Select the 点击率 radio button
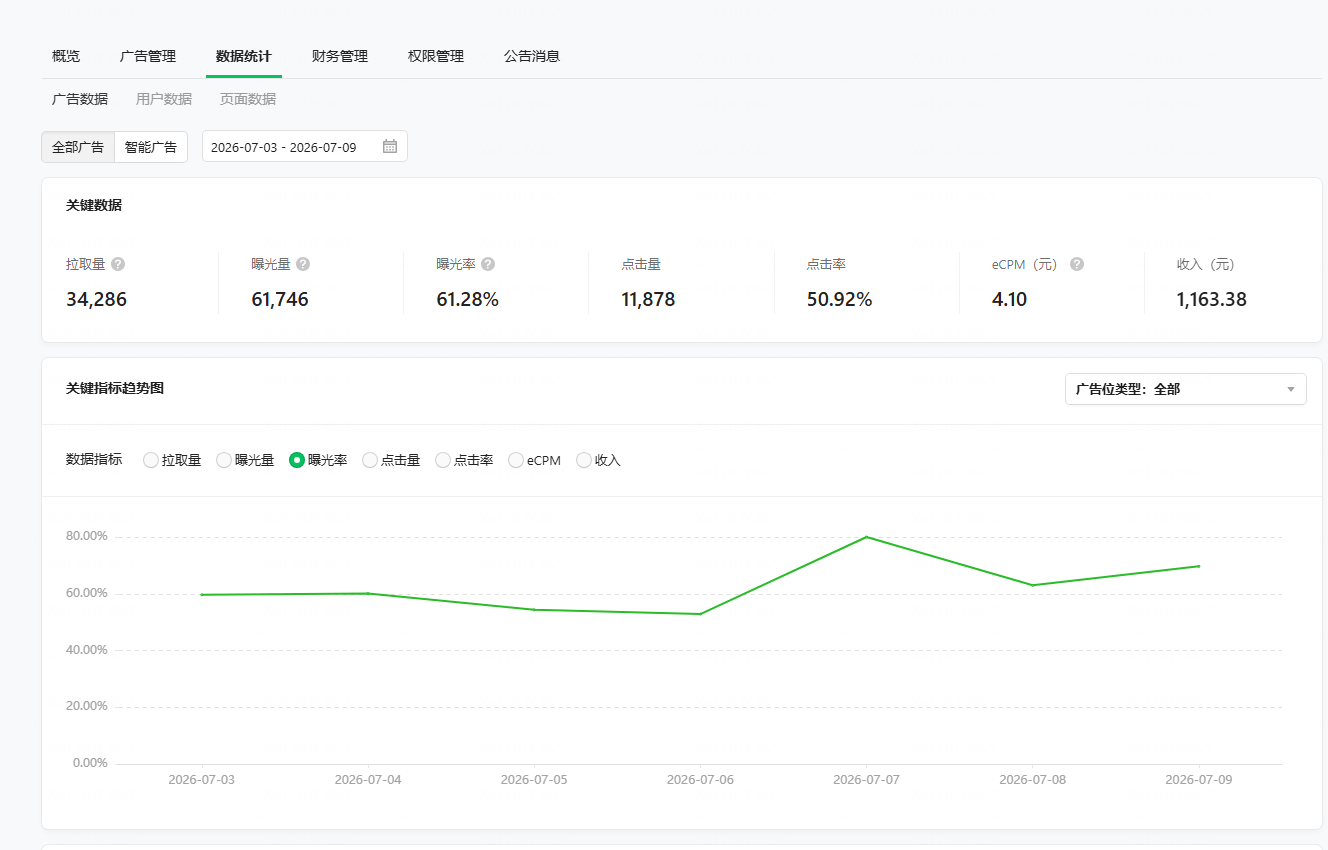The height and width of the screenshot is (850, 1328). 443,460
